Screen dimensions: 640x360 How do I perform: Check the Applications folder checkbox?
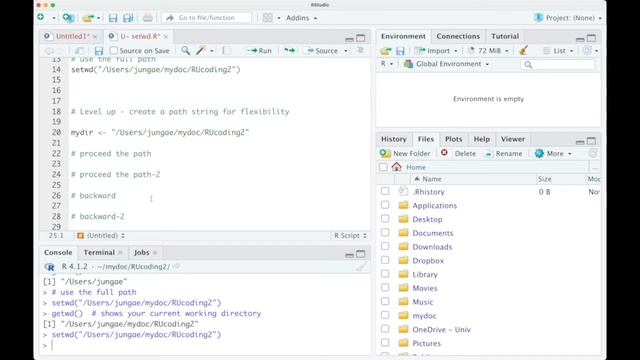[x=385, y=205]
